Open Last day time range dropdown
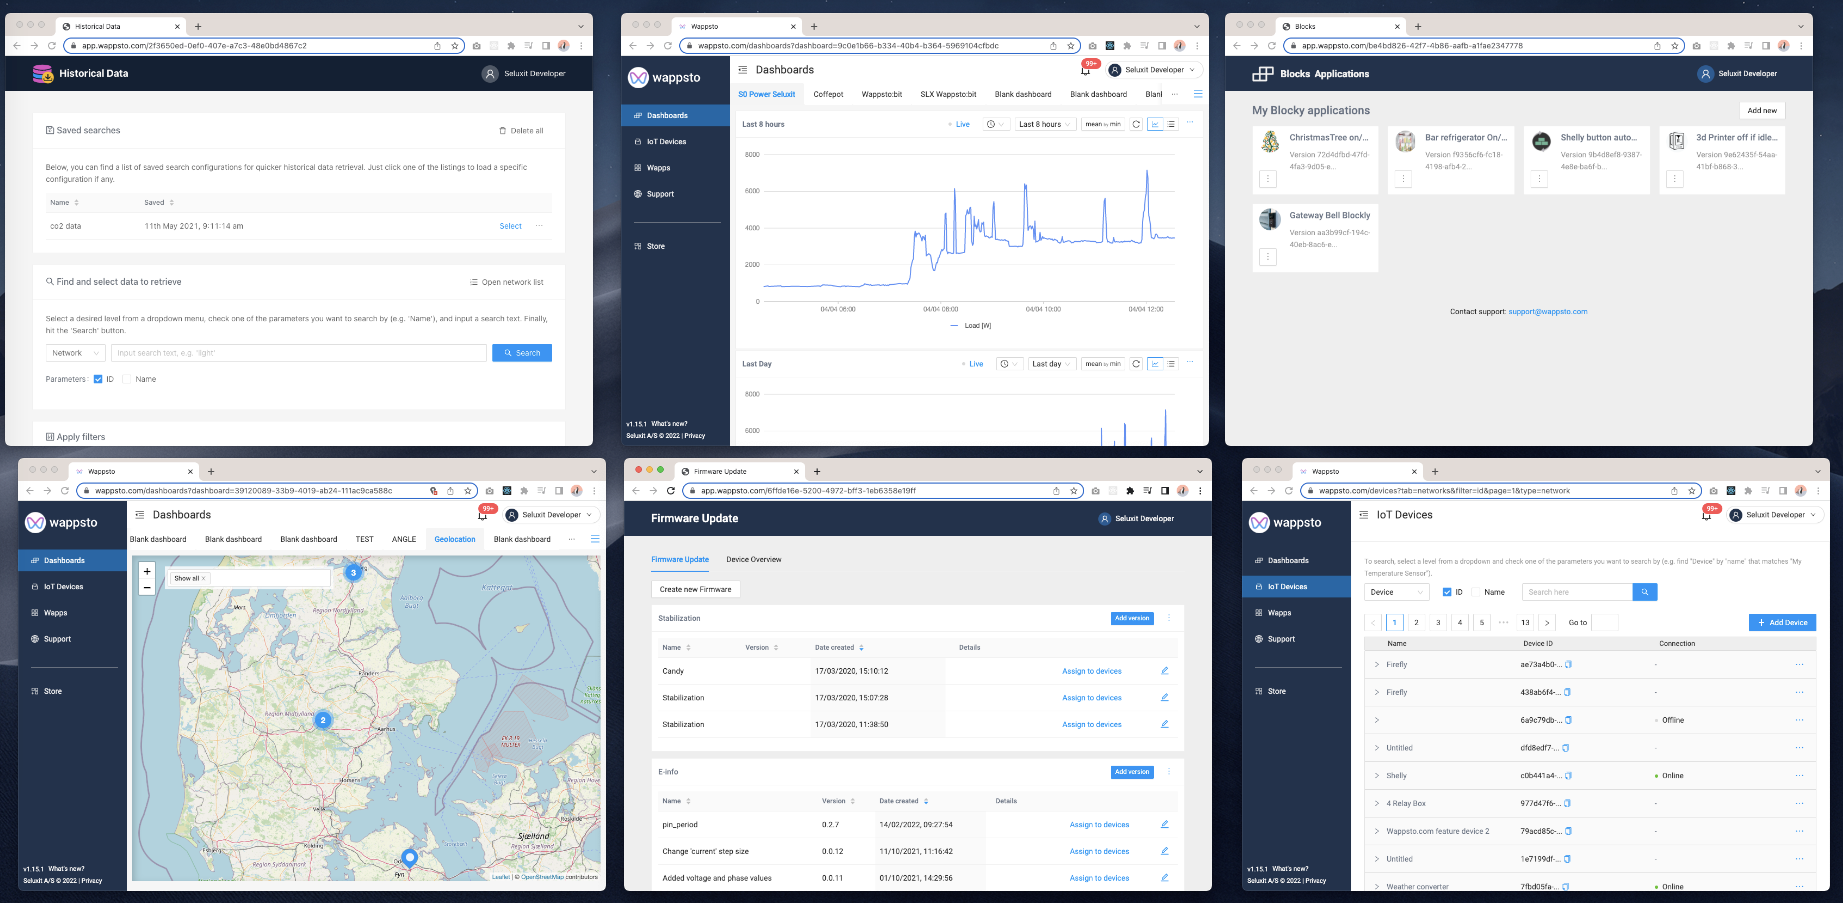Image resolution: width=1843 pixels, height=903 pixels. 1051,364
